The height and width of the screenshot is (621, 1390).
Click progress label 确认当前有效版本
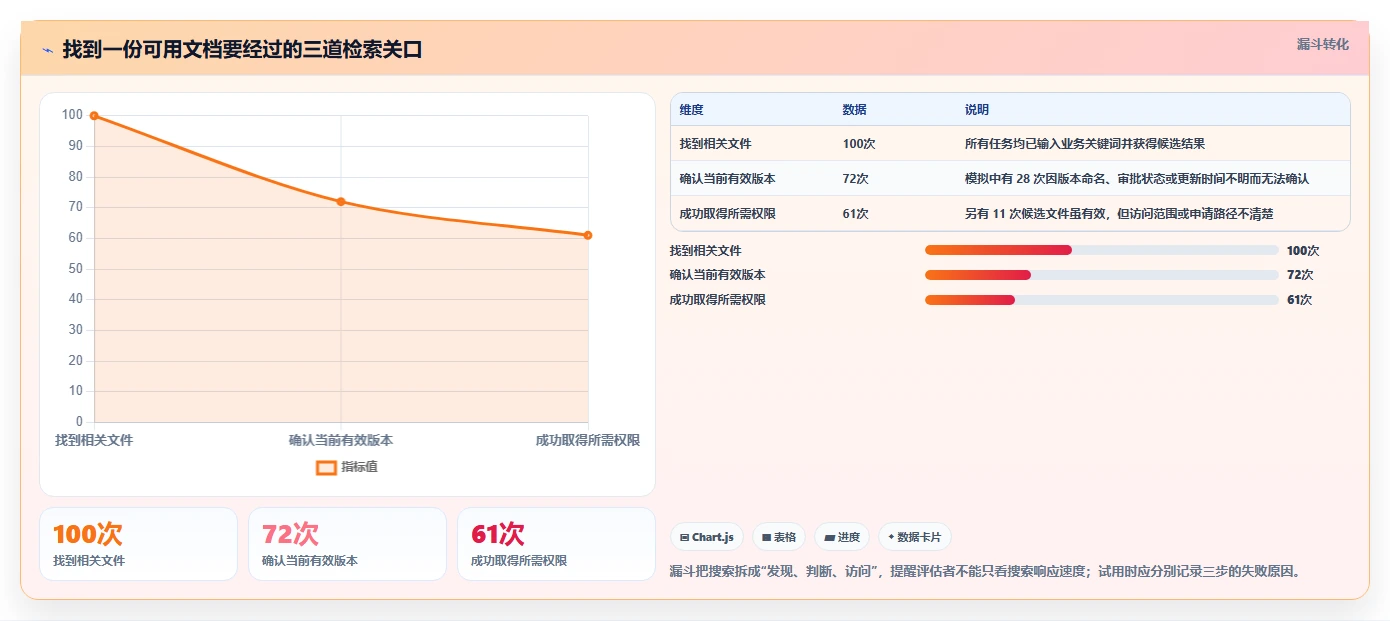click(718, 275)
